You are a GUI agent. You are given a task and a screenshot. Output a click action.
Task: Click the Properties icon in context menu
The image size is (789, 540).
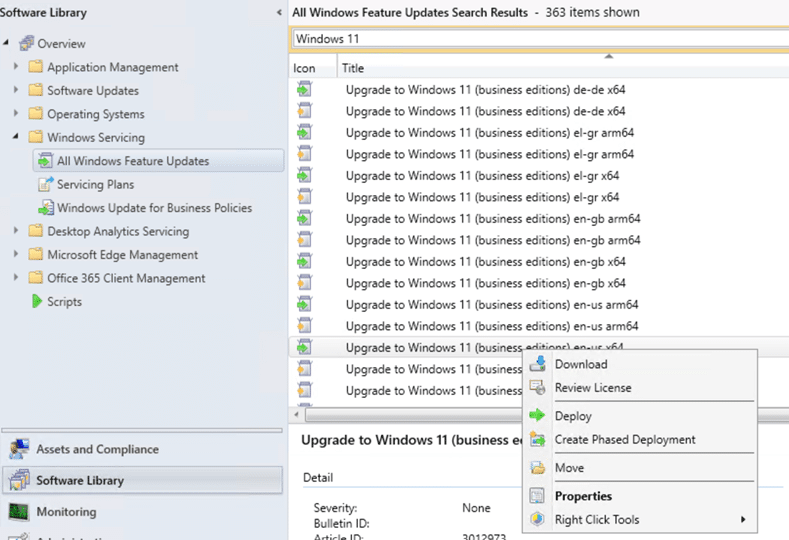(x=538, y=496)
